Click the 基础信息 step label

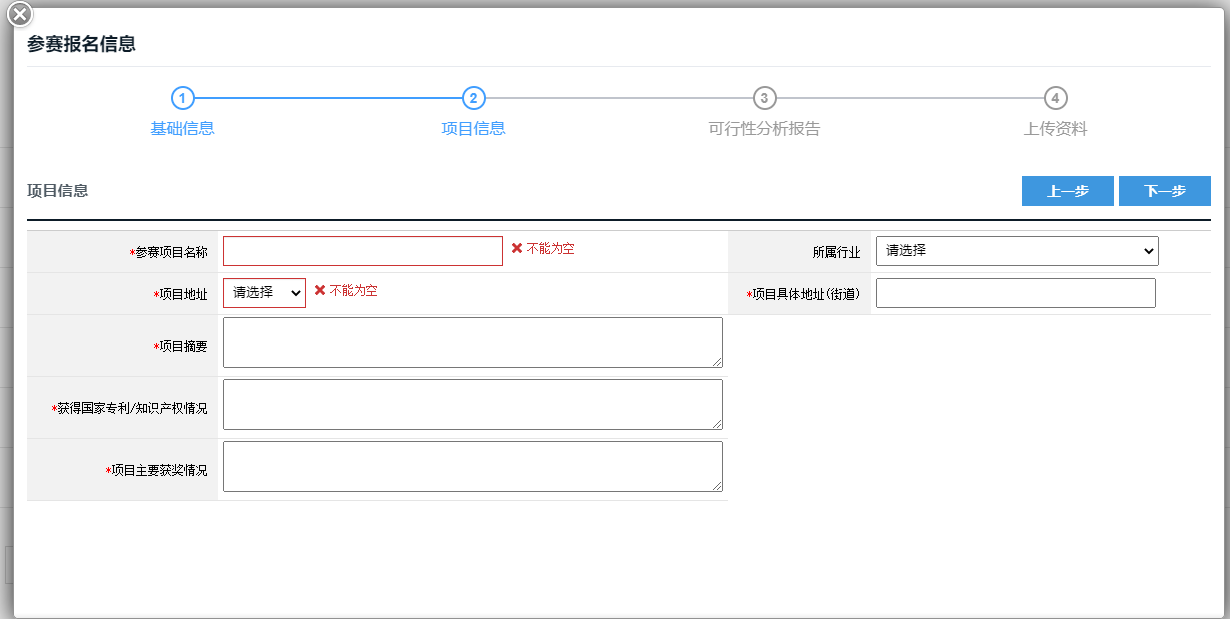click(x=182, y=129)
